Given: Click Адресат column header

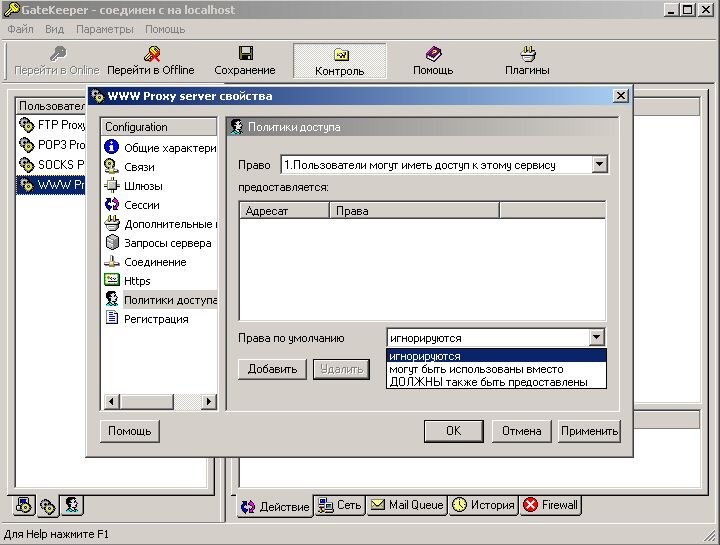Looking at the screenshot, I should 285,211.
